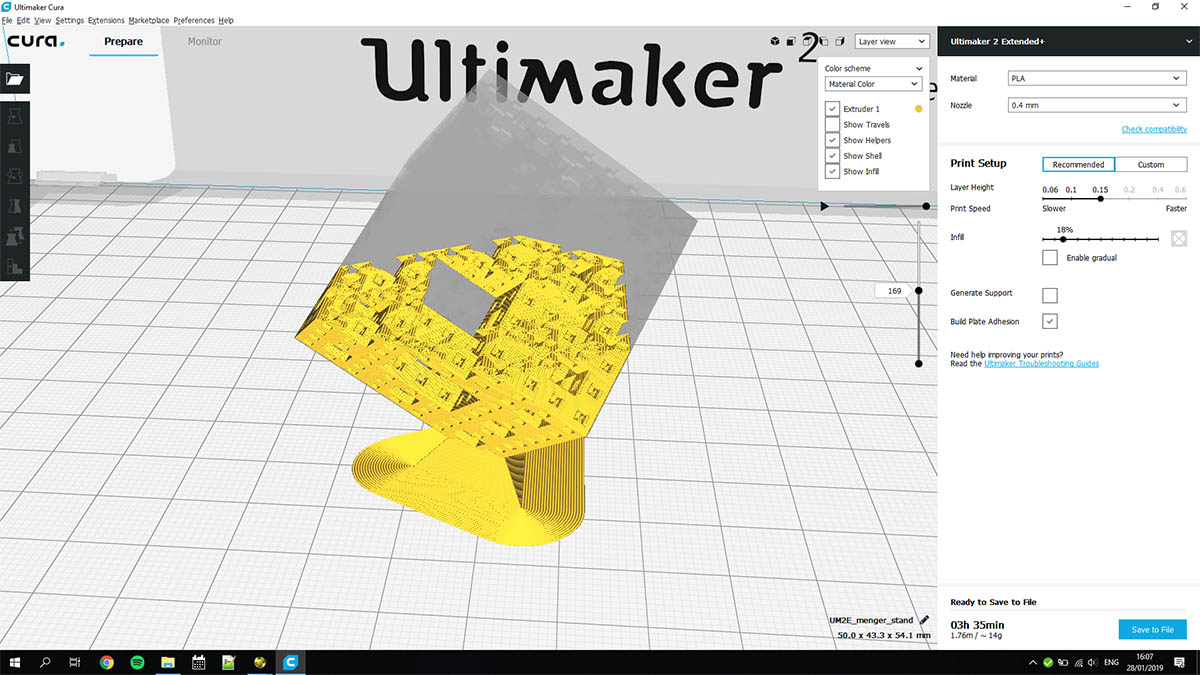Enable the Show Travels checkbox
This screenshot has height=675, width=1200.
point(832,124)
